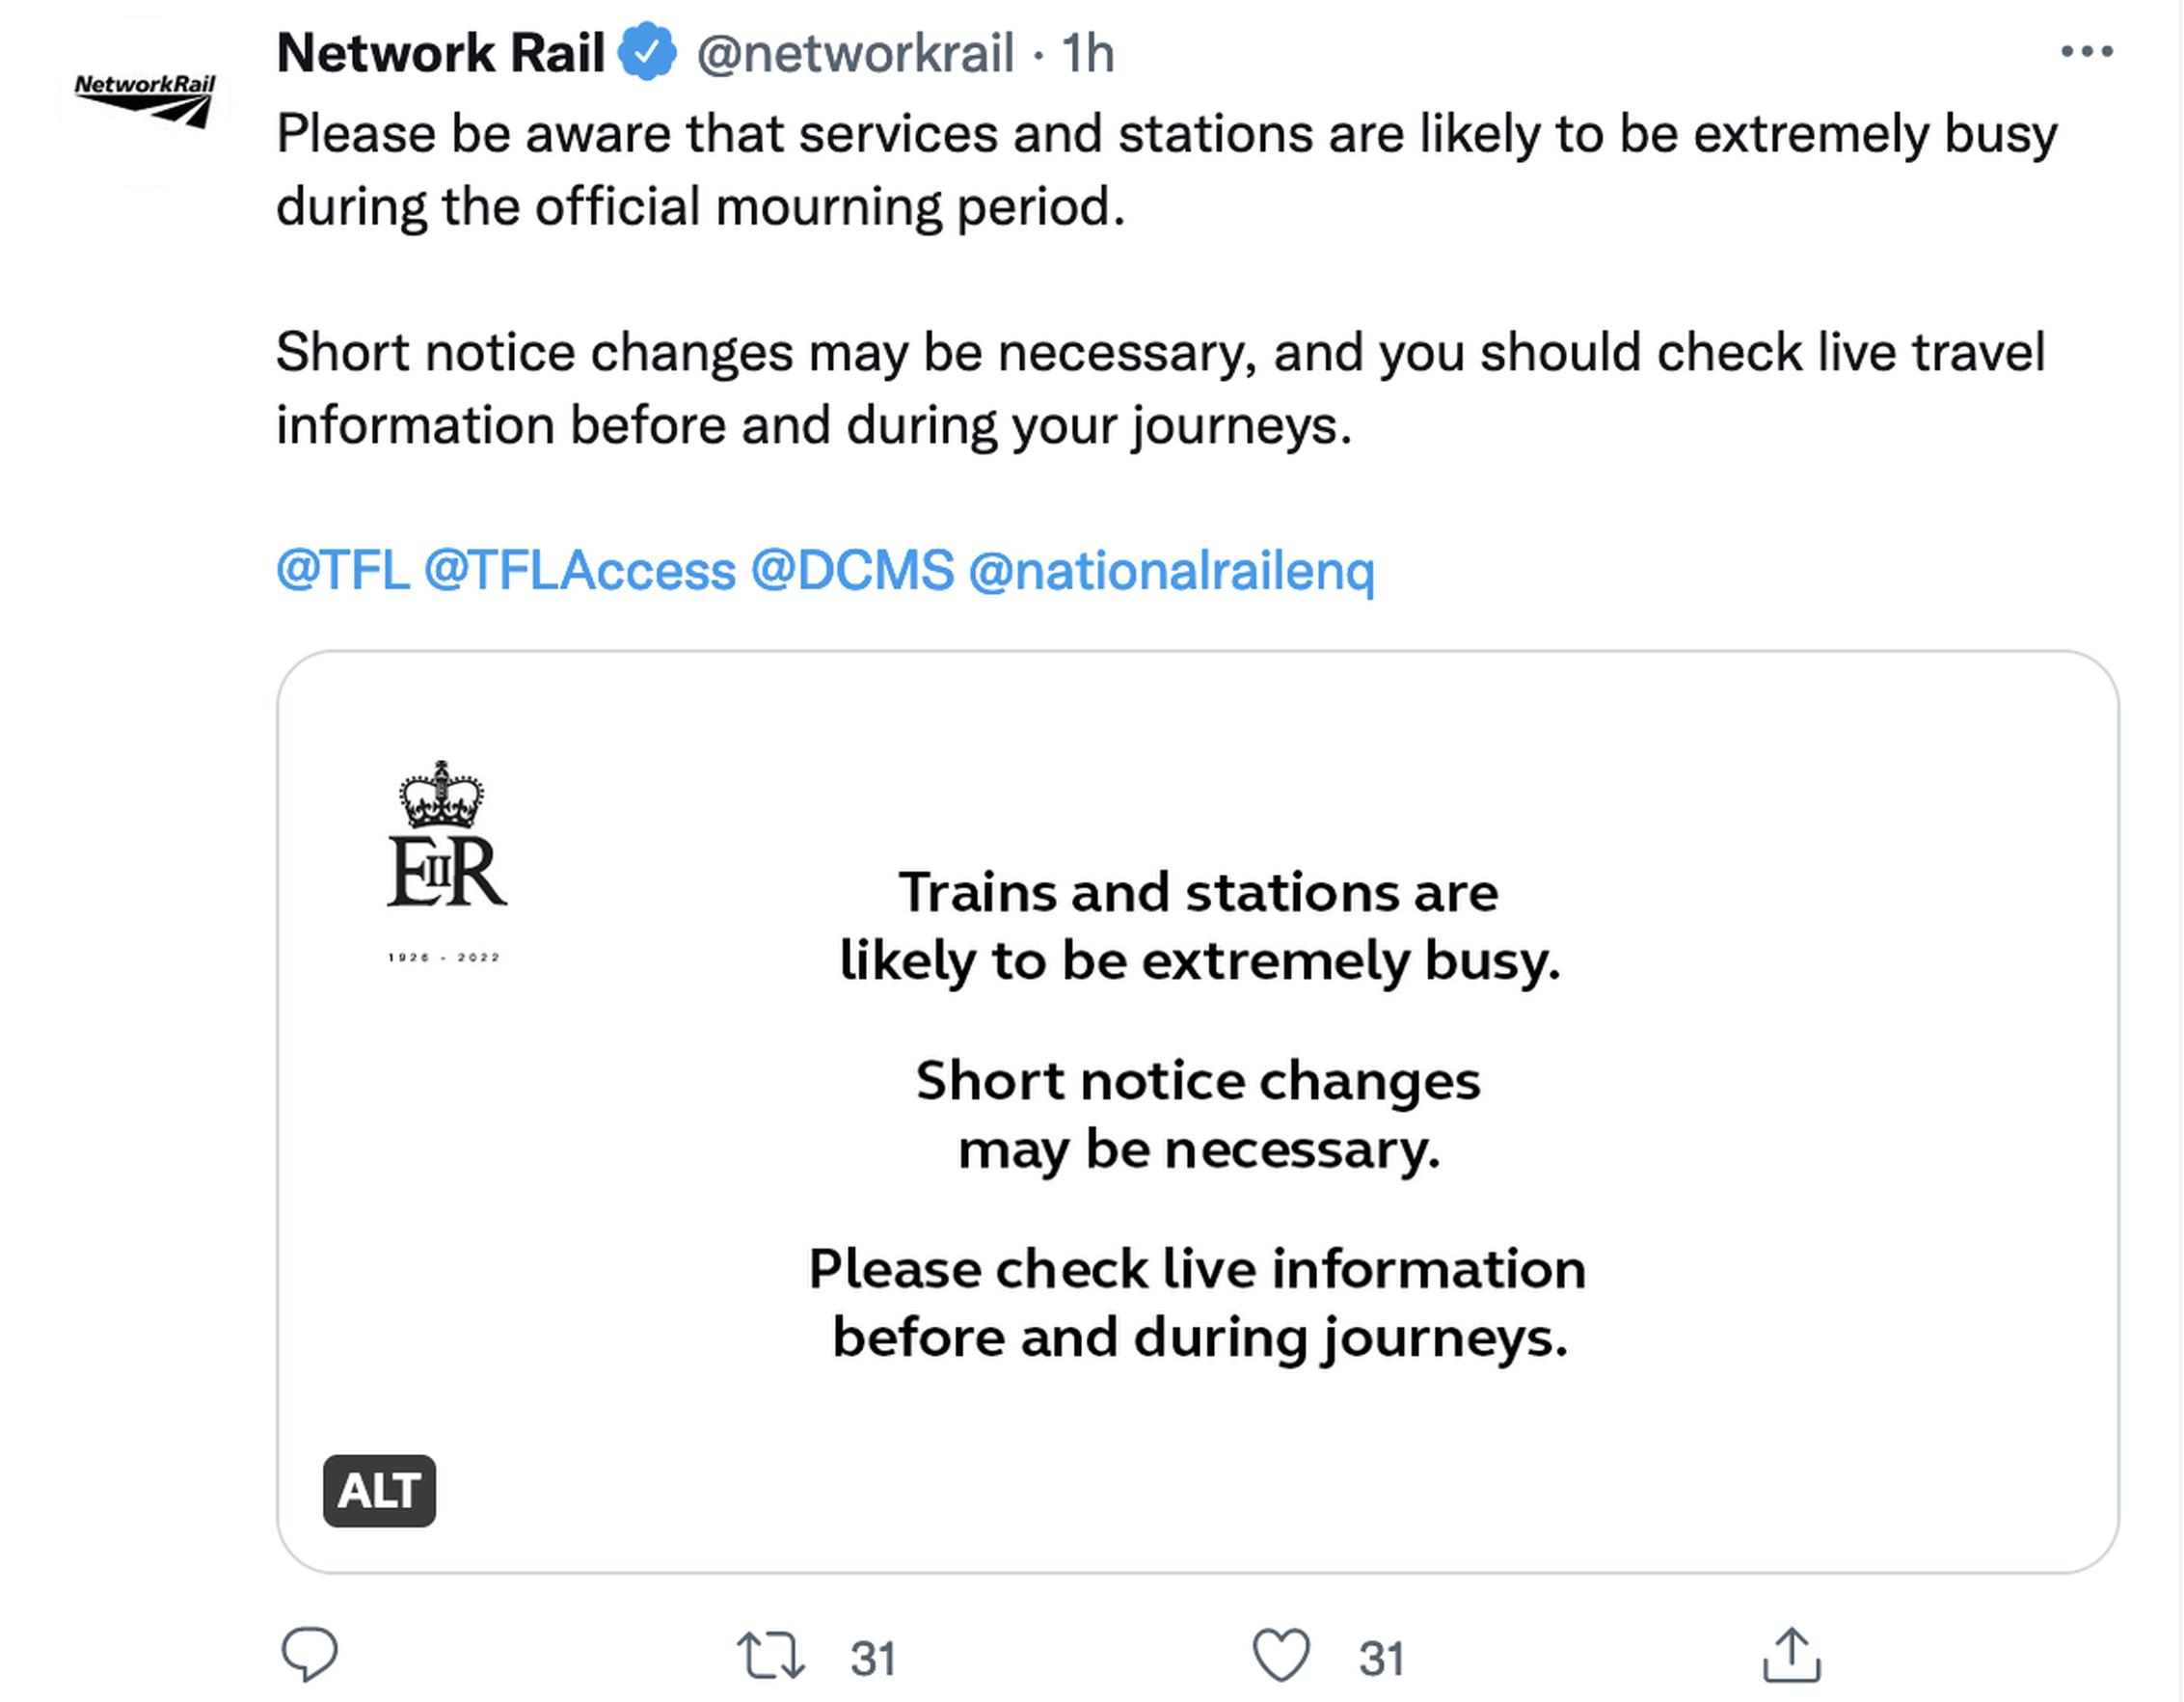Retweet this Network Rail post
Viewport: 2184px width, 1702px height.
point(769,1655)
